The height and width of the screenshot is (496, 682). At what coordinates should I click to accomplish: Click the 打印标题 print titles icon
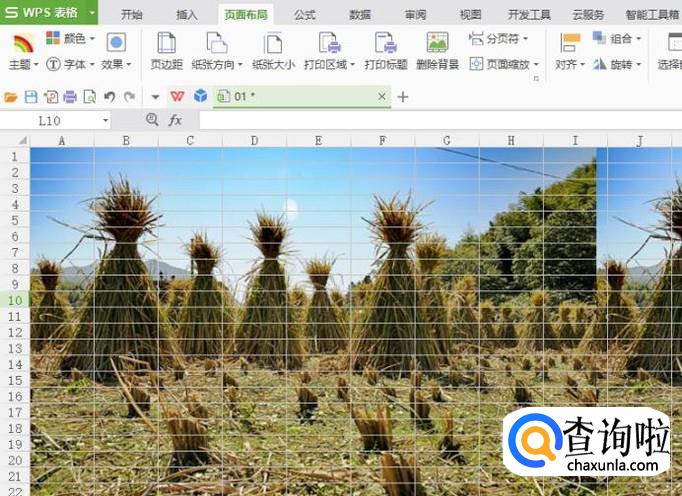click(x=386, y=43)
